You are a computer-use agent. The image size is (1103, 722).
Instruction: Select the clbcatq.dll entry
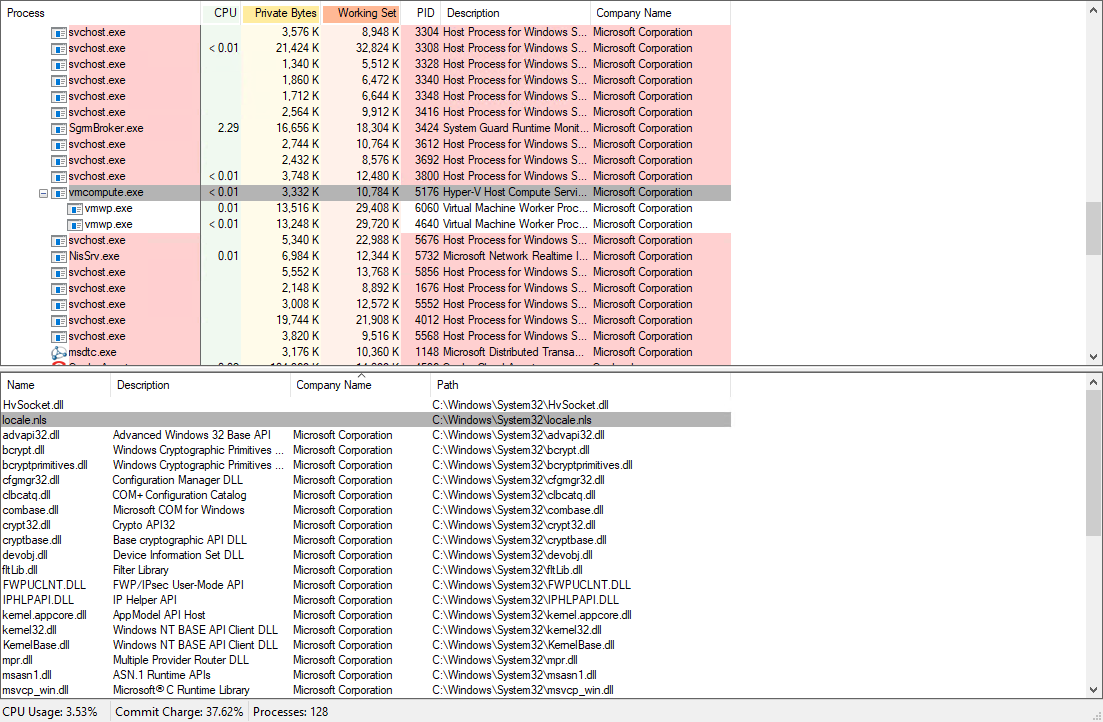click(366, 495)
